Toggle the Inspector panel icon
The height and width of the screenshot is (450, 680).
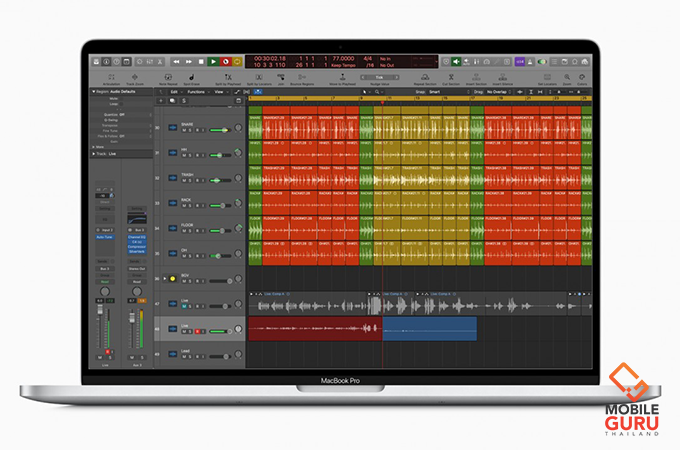coord(106,62)
